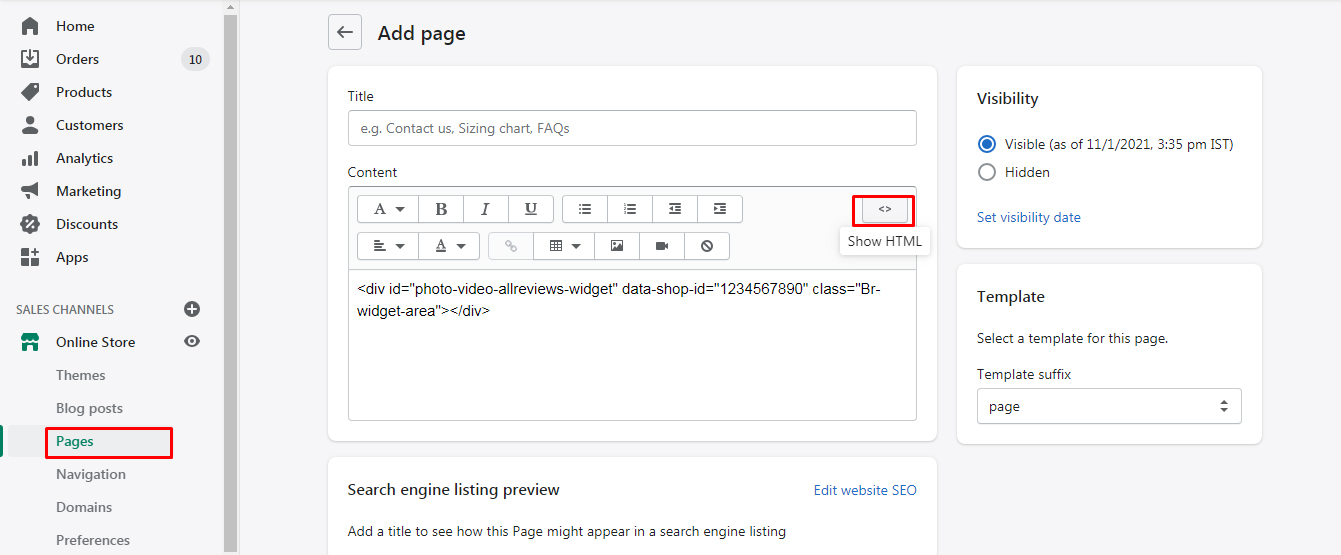Insert an image into content

point(617,246)
